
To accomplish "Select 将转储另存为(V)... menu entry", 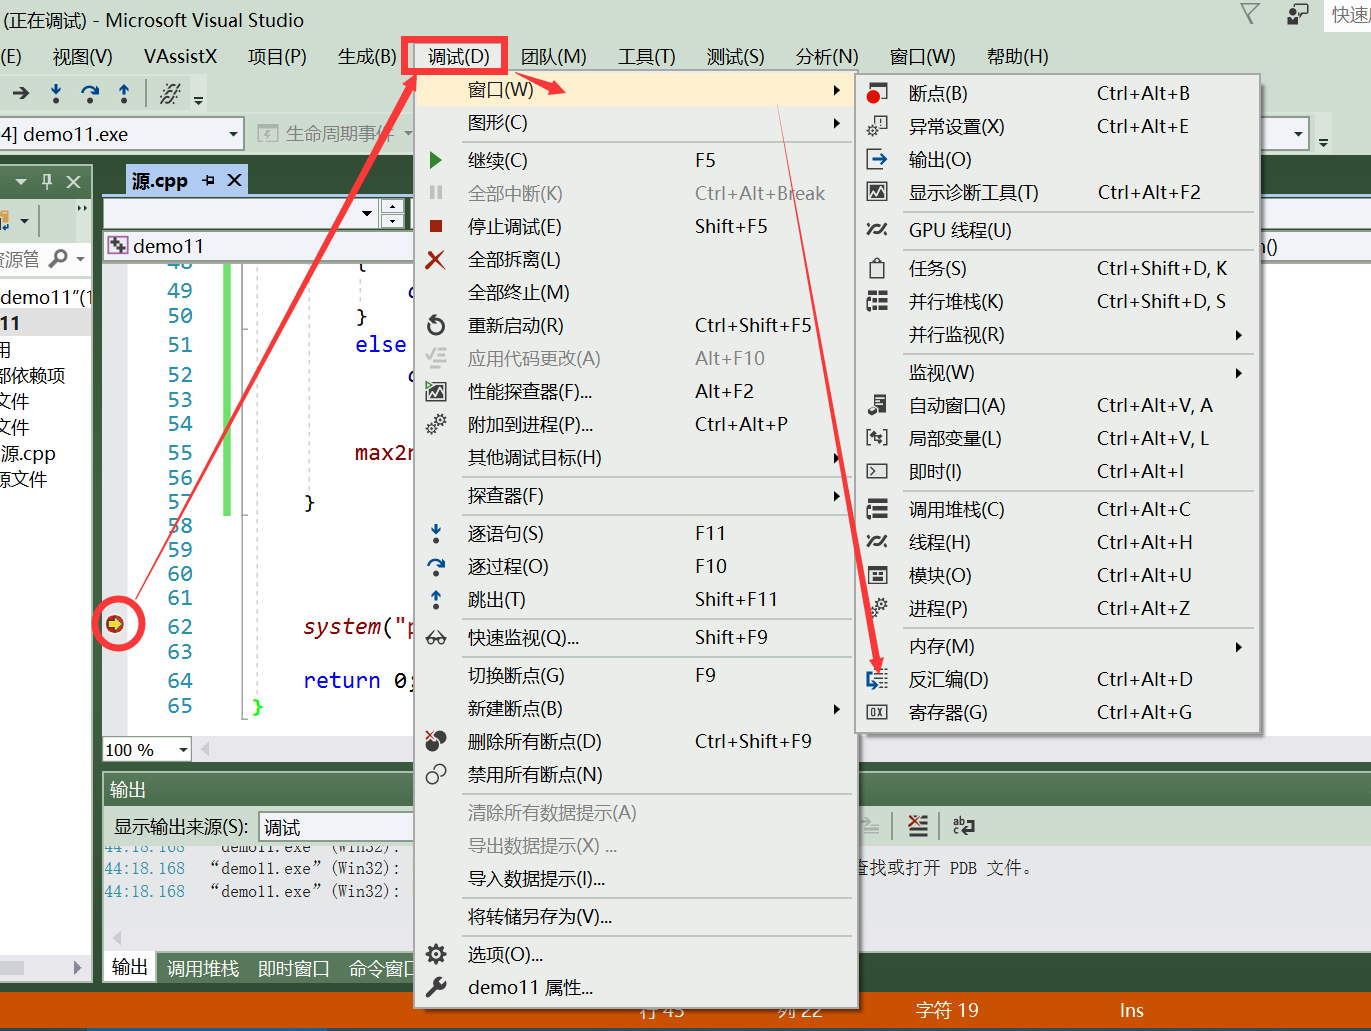I will point(636,917).
